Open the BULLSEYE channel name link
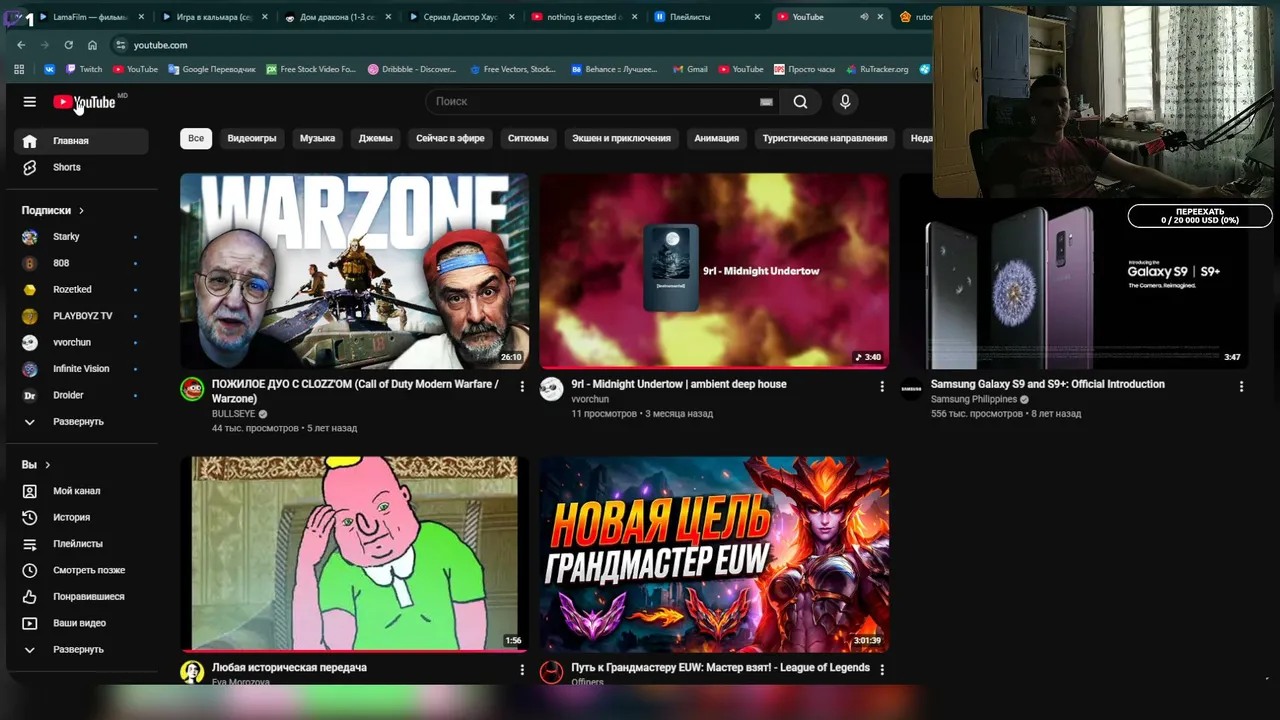Image resolution: width=1280 pixels, height=720 pixels. coord(233,414)
